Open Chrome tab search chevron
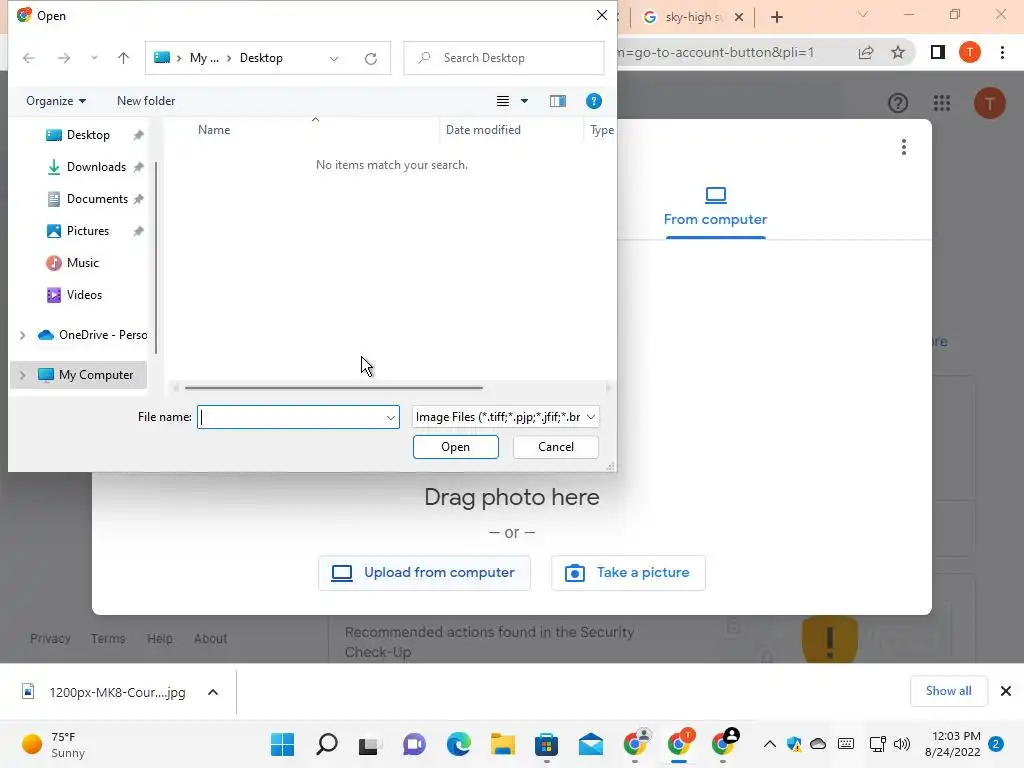 point(863,14)
